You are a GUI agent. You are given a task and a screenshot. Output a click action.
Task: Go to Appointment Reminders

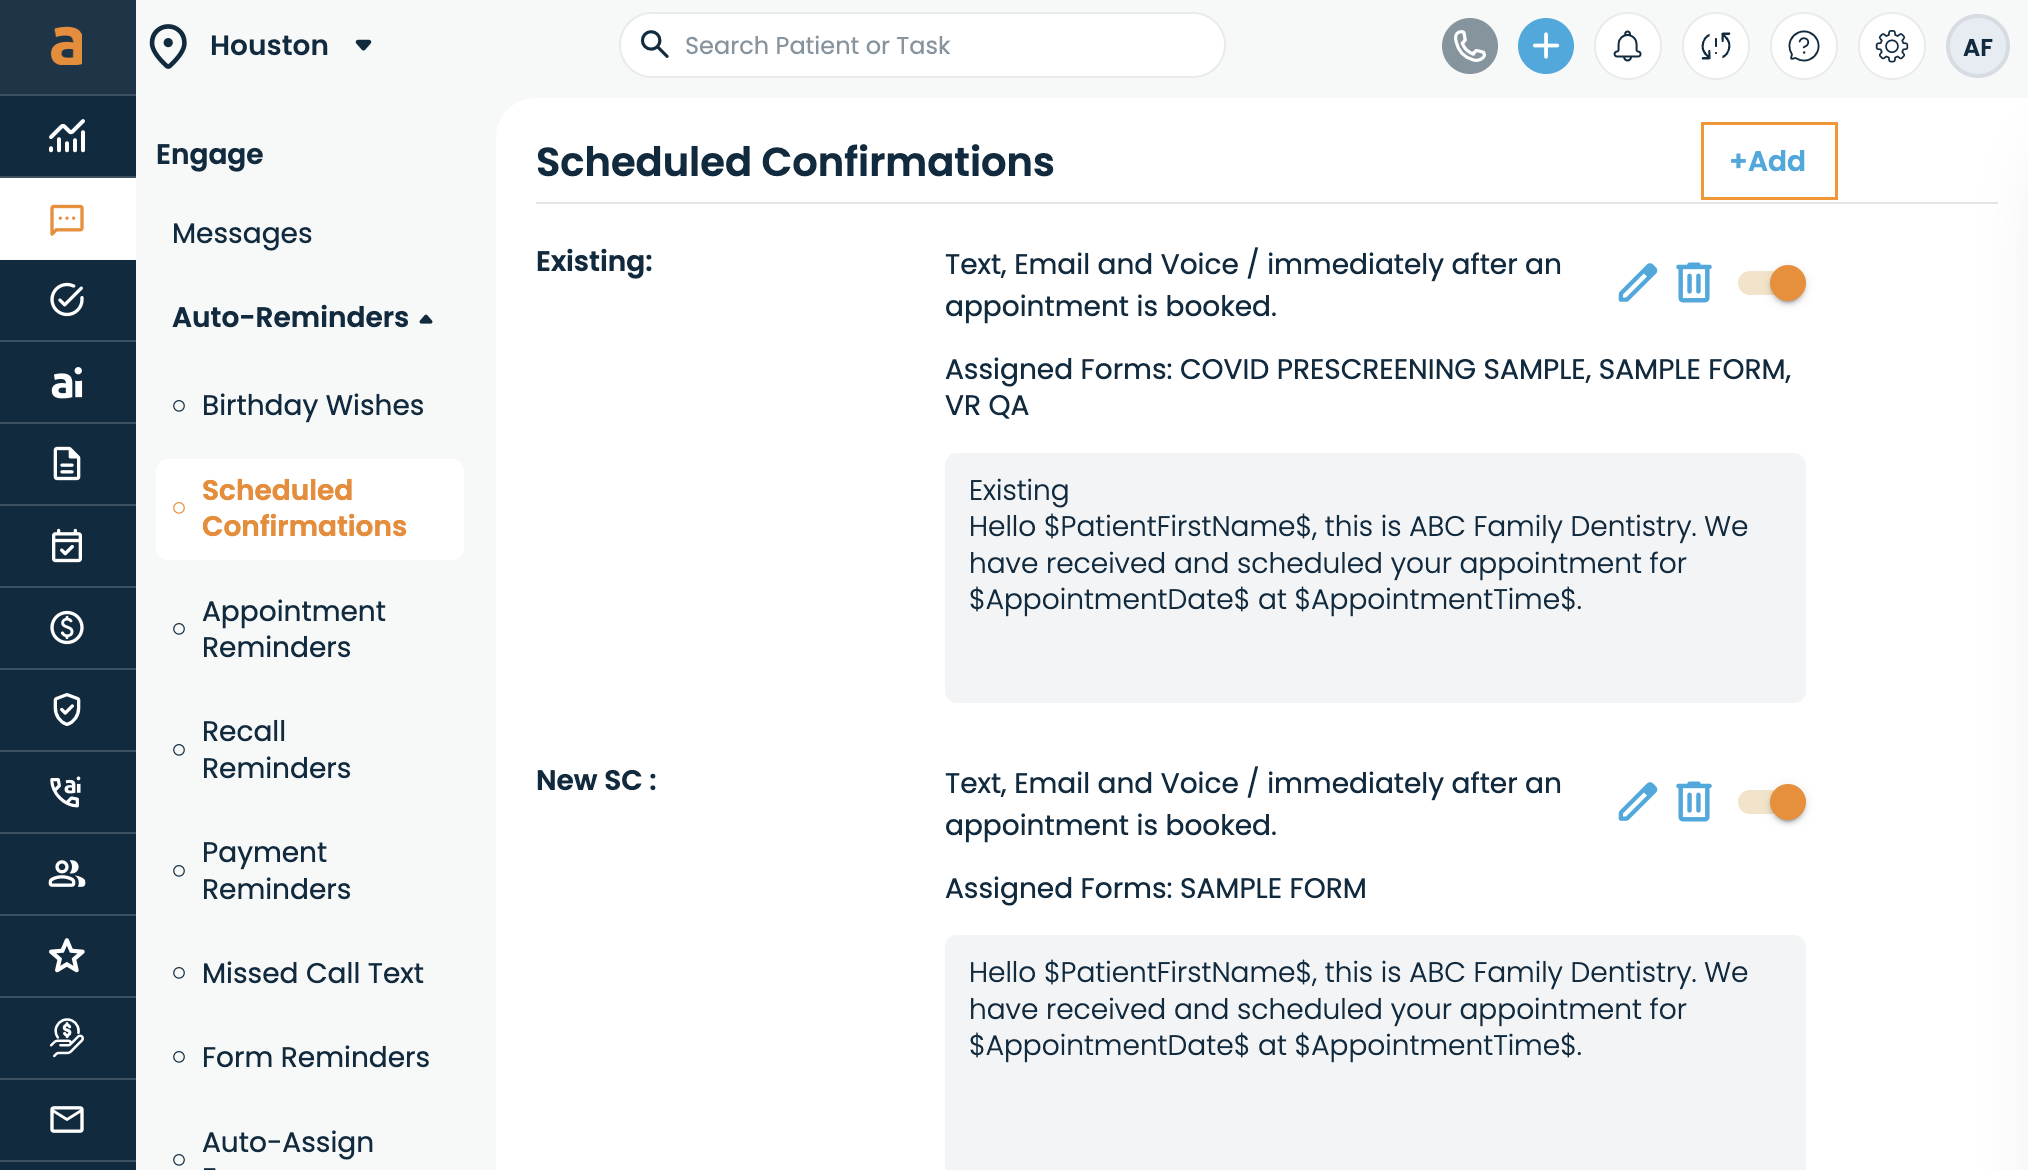[293, 629]
